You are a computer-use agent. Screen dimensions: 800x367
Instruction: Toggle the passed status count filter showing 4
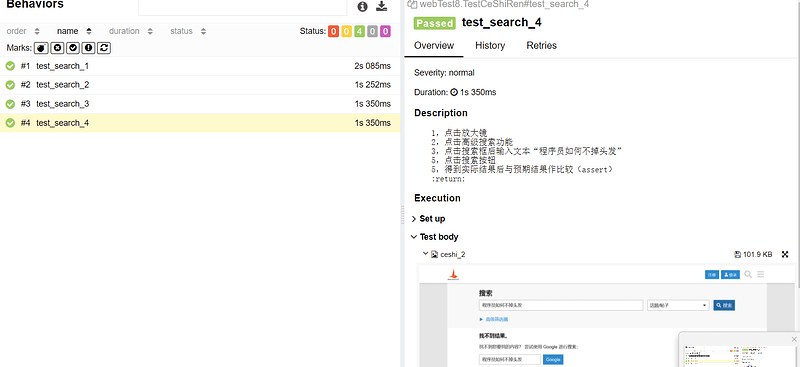pyautogui.click(x=359, y=31)
